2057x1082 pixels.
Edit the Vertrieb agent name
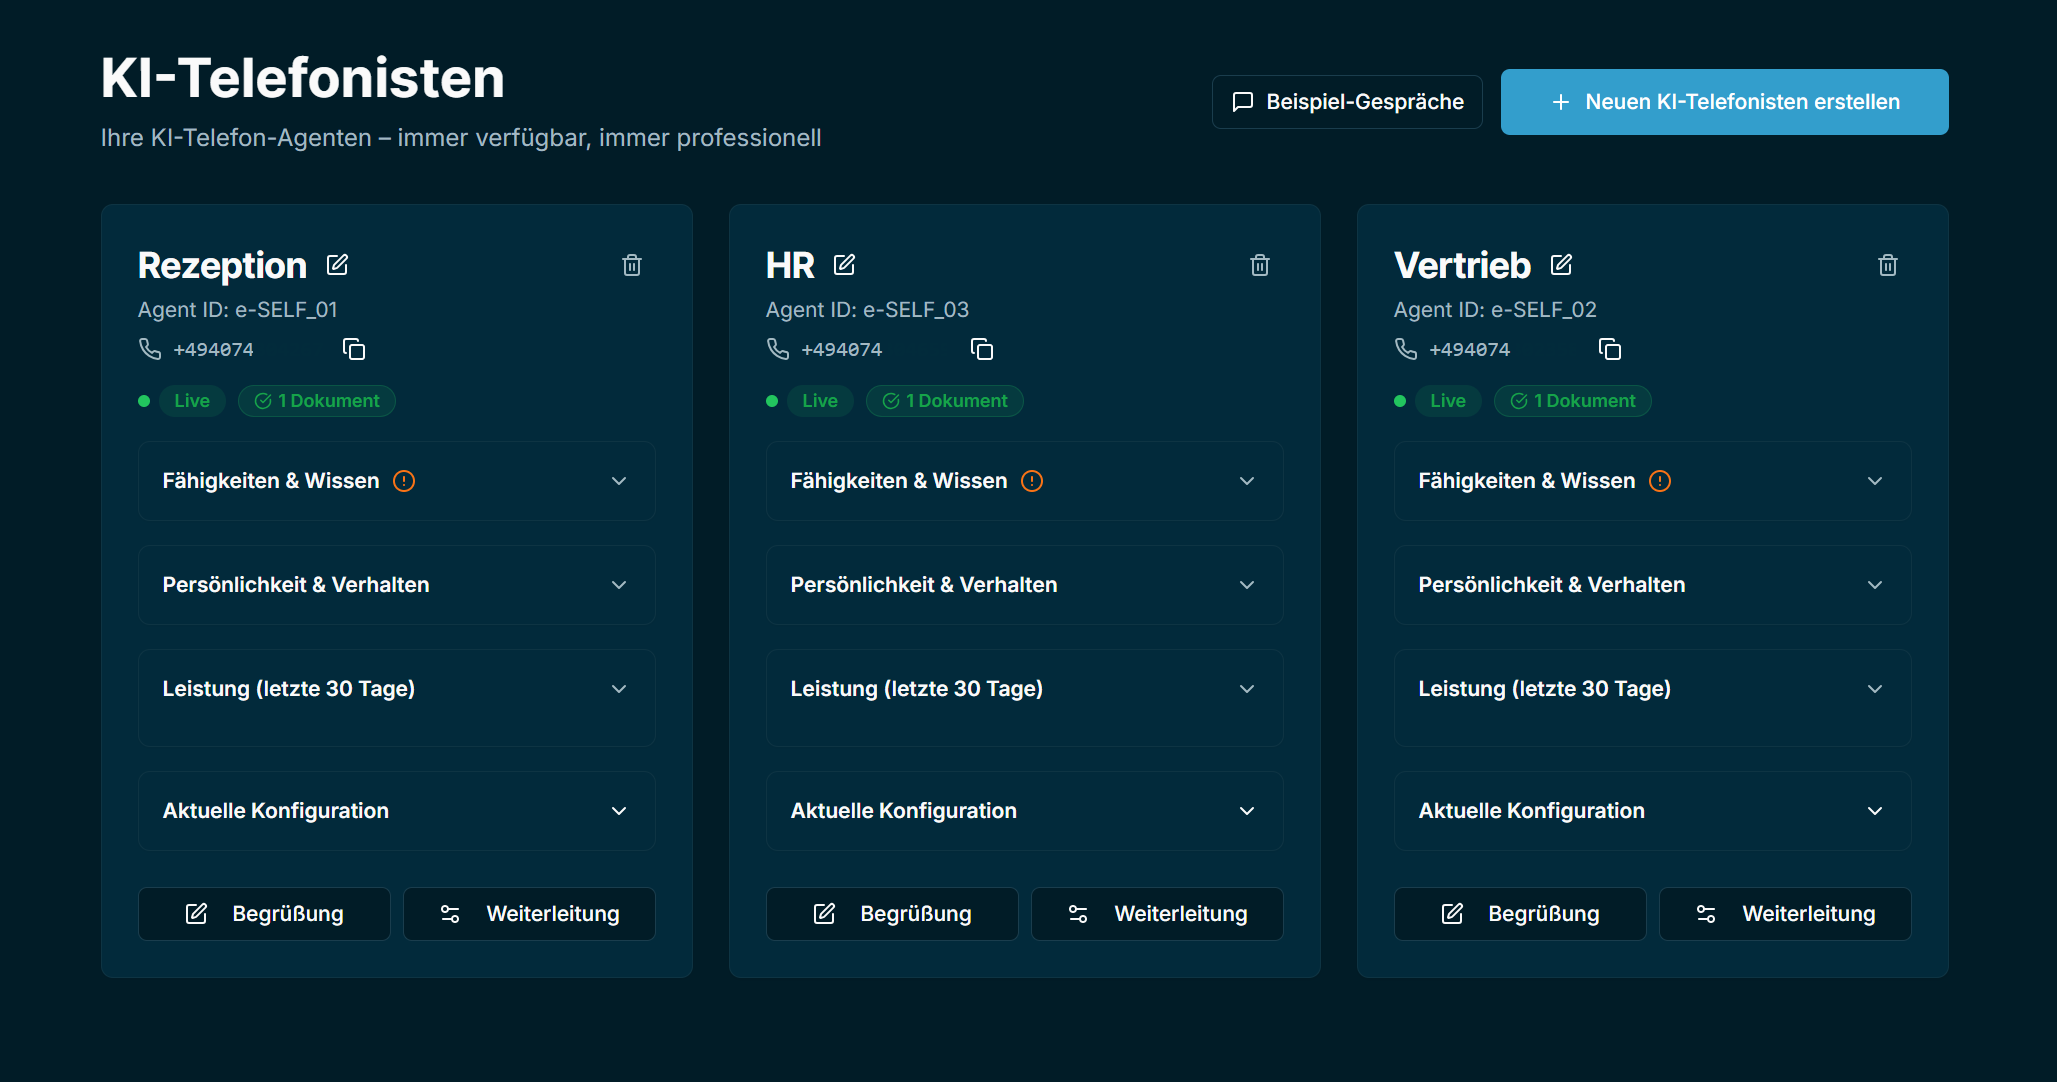(1561, 265)
